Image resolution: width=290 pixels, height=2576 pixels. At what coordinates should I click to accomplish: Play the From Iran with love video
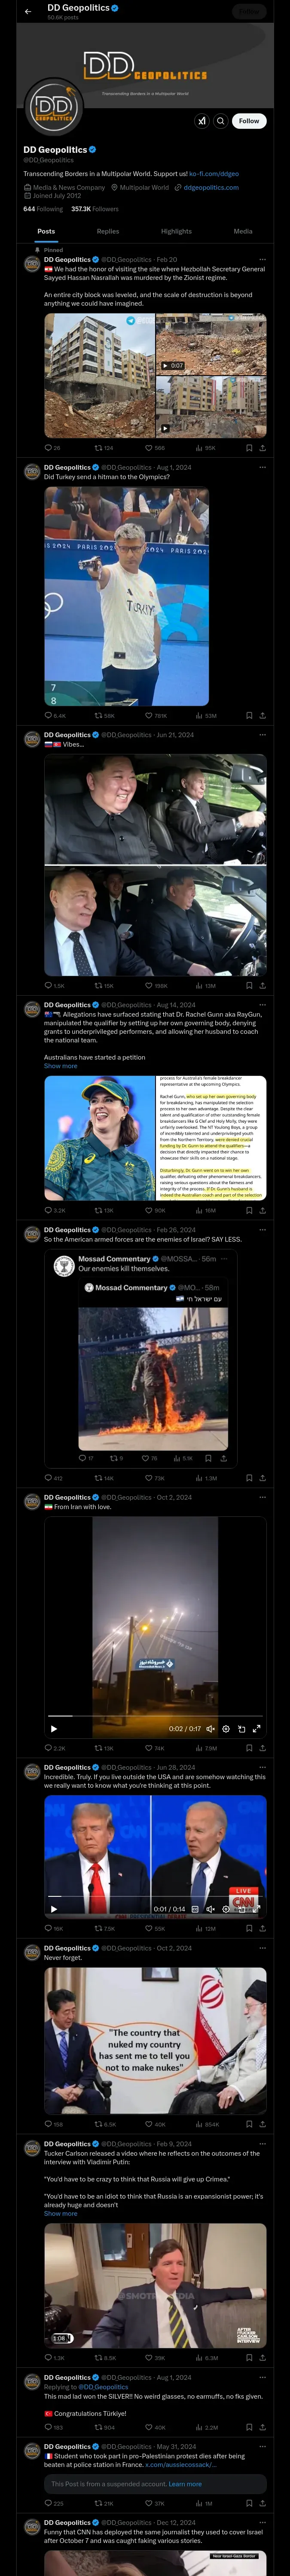(x=54, y=1728)
